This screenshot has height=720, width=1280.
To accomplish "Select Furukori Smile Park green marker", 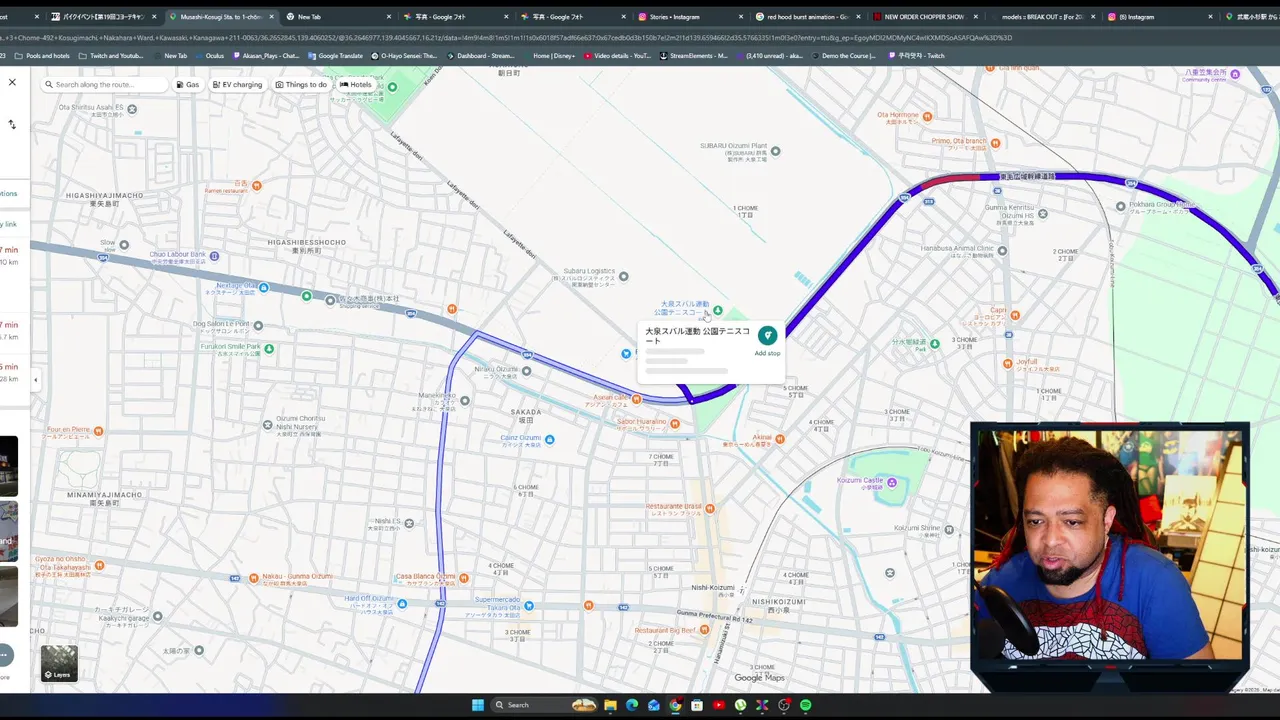I will coord(269,348).
